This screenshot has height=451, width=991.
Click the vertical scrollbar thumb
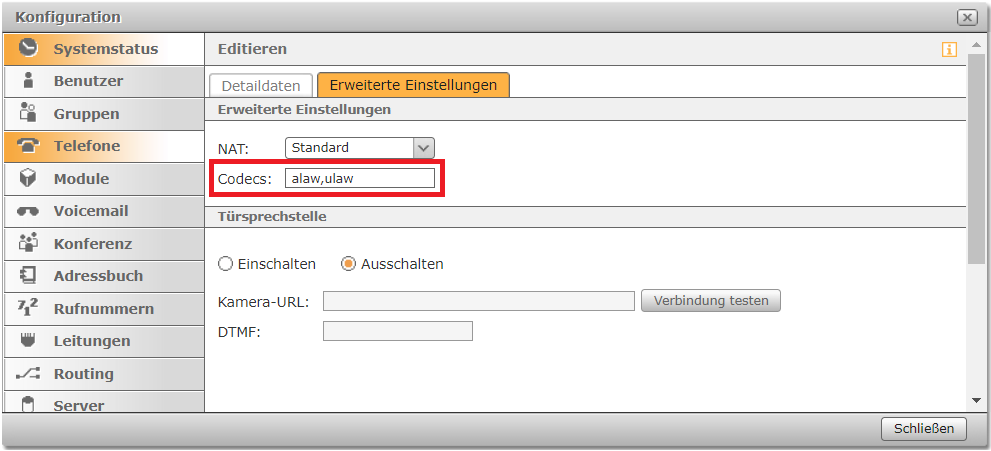tap(977, 160)
